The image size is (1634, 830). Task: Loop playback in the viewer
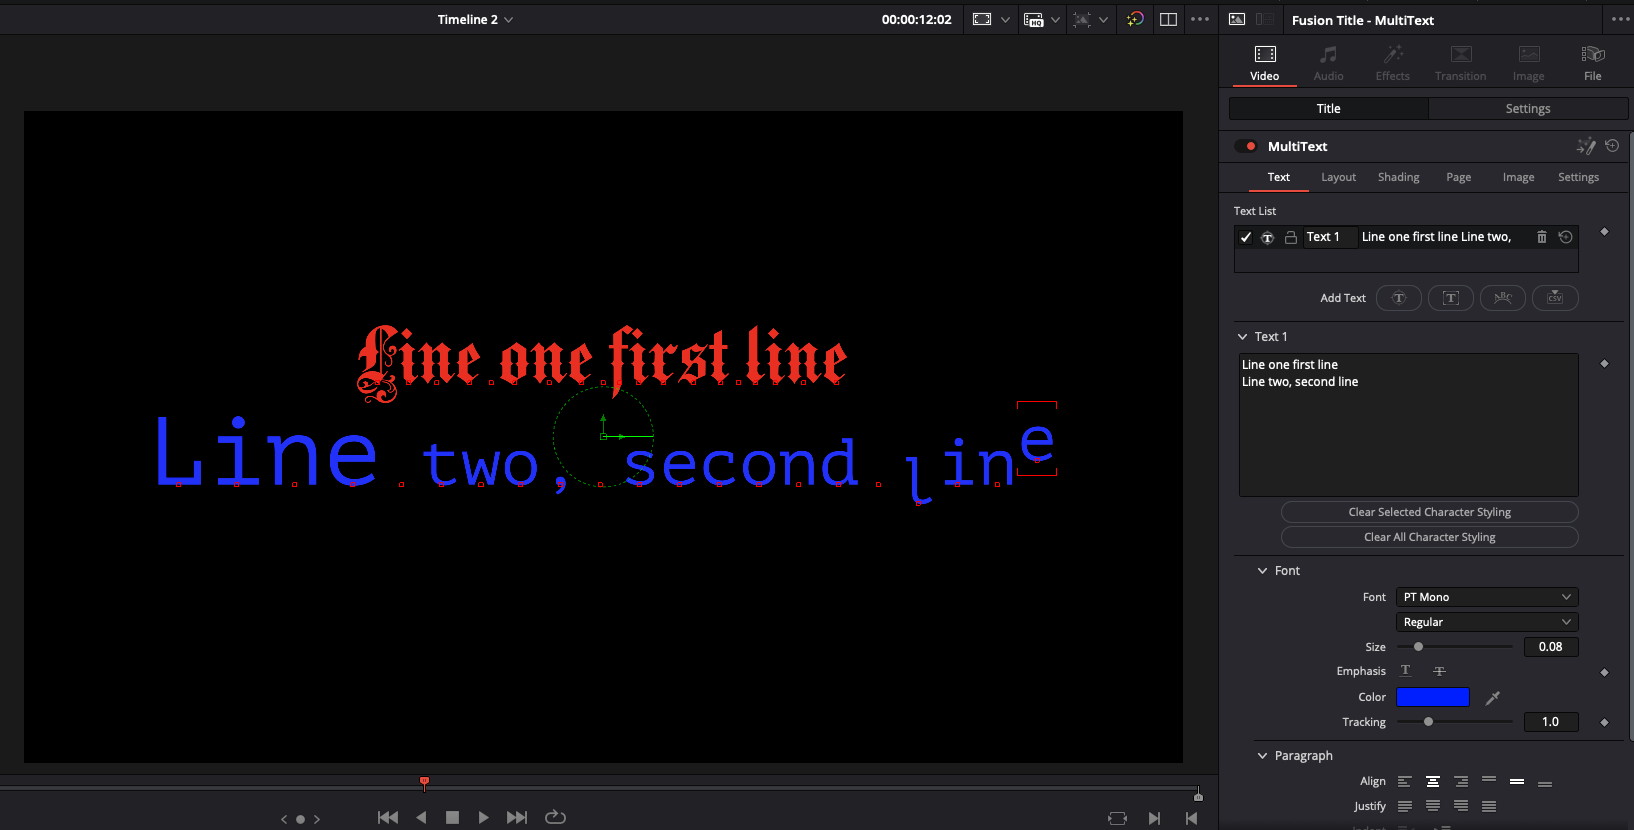pyautogui.click(x=555, y=817)
